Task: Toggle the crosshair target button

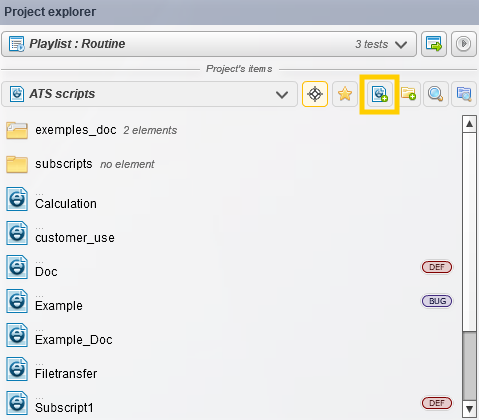Action: tap(315, 94)
